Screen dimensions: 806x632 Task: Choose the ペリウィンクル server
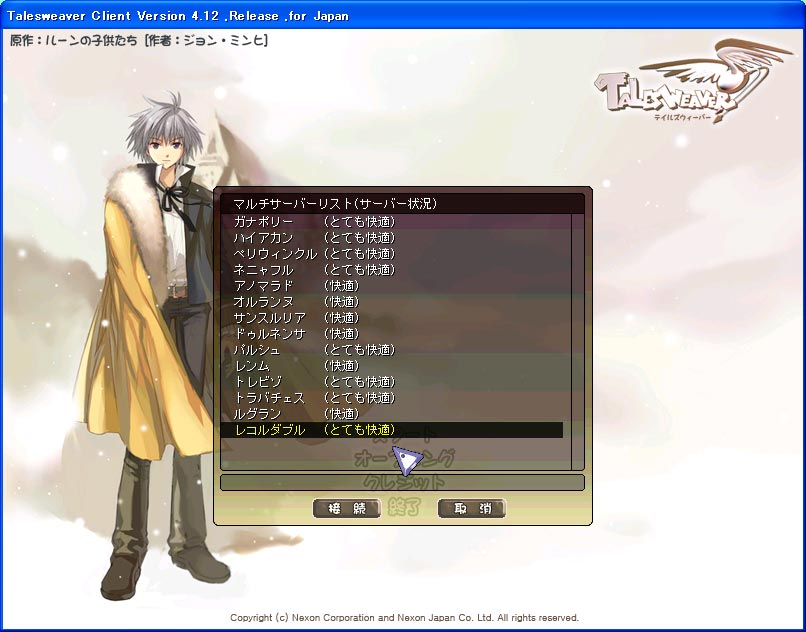392,254
